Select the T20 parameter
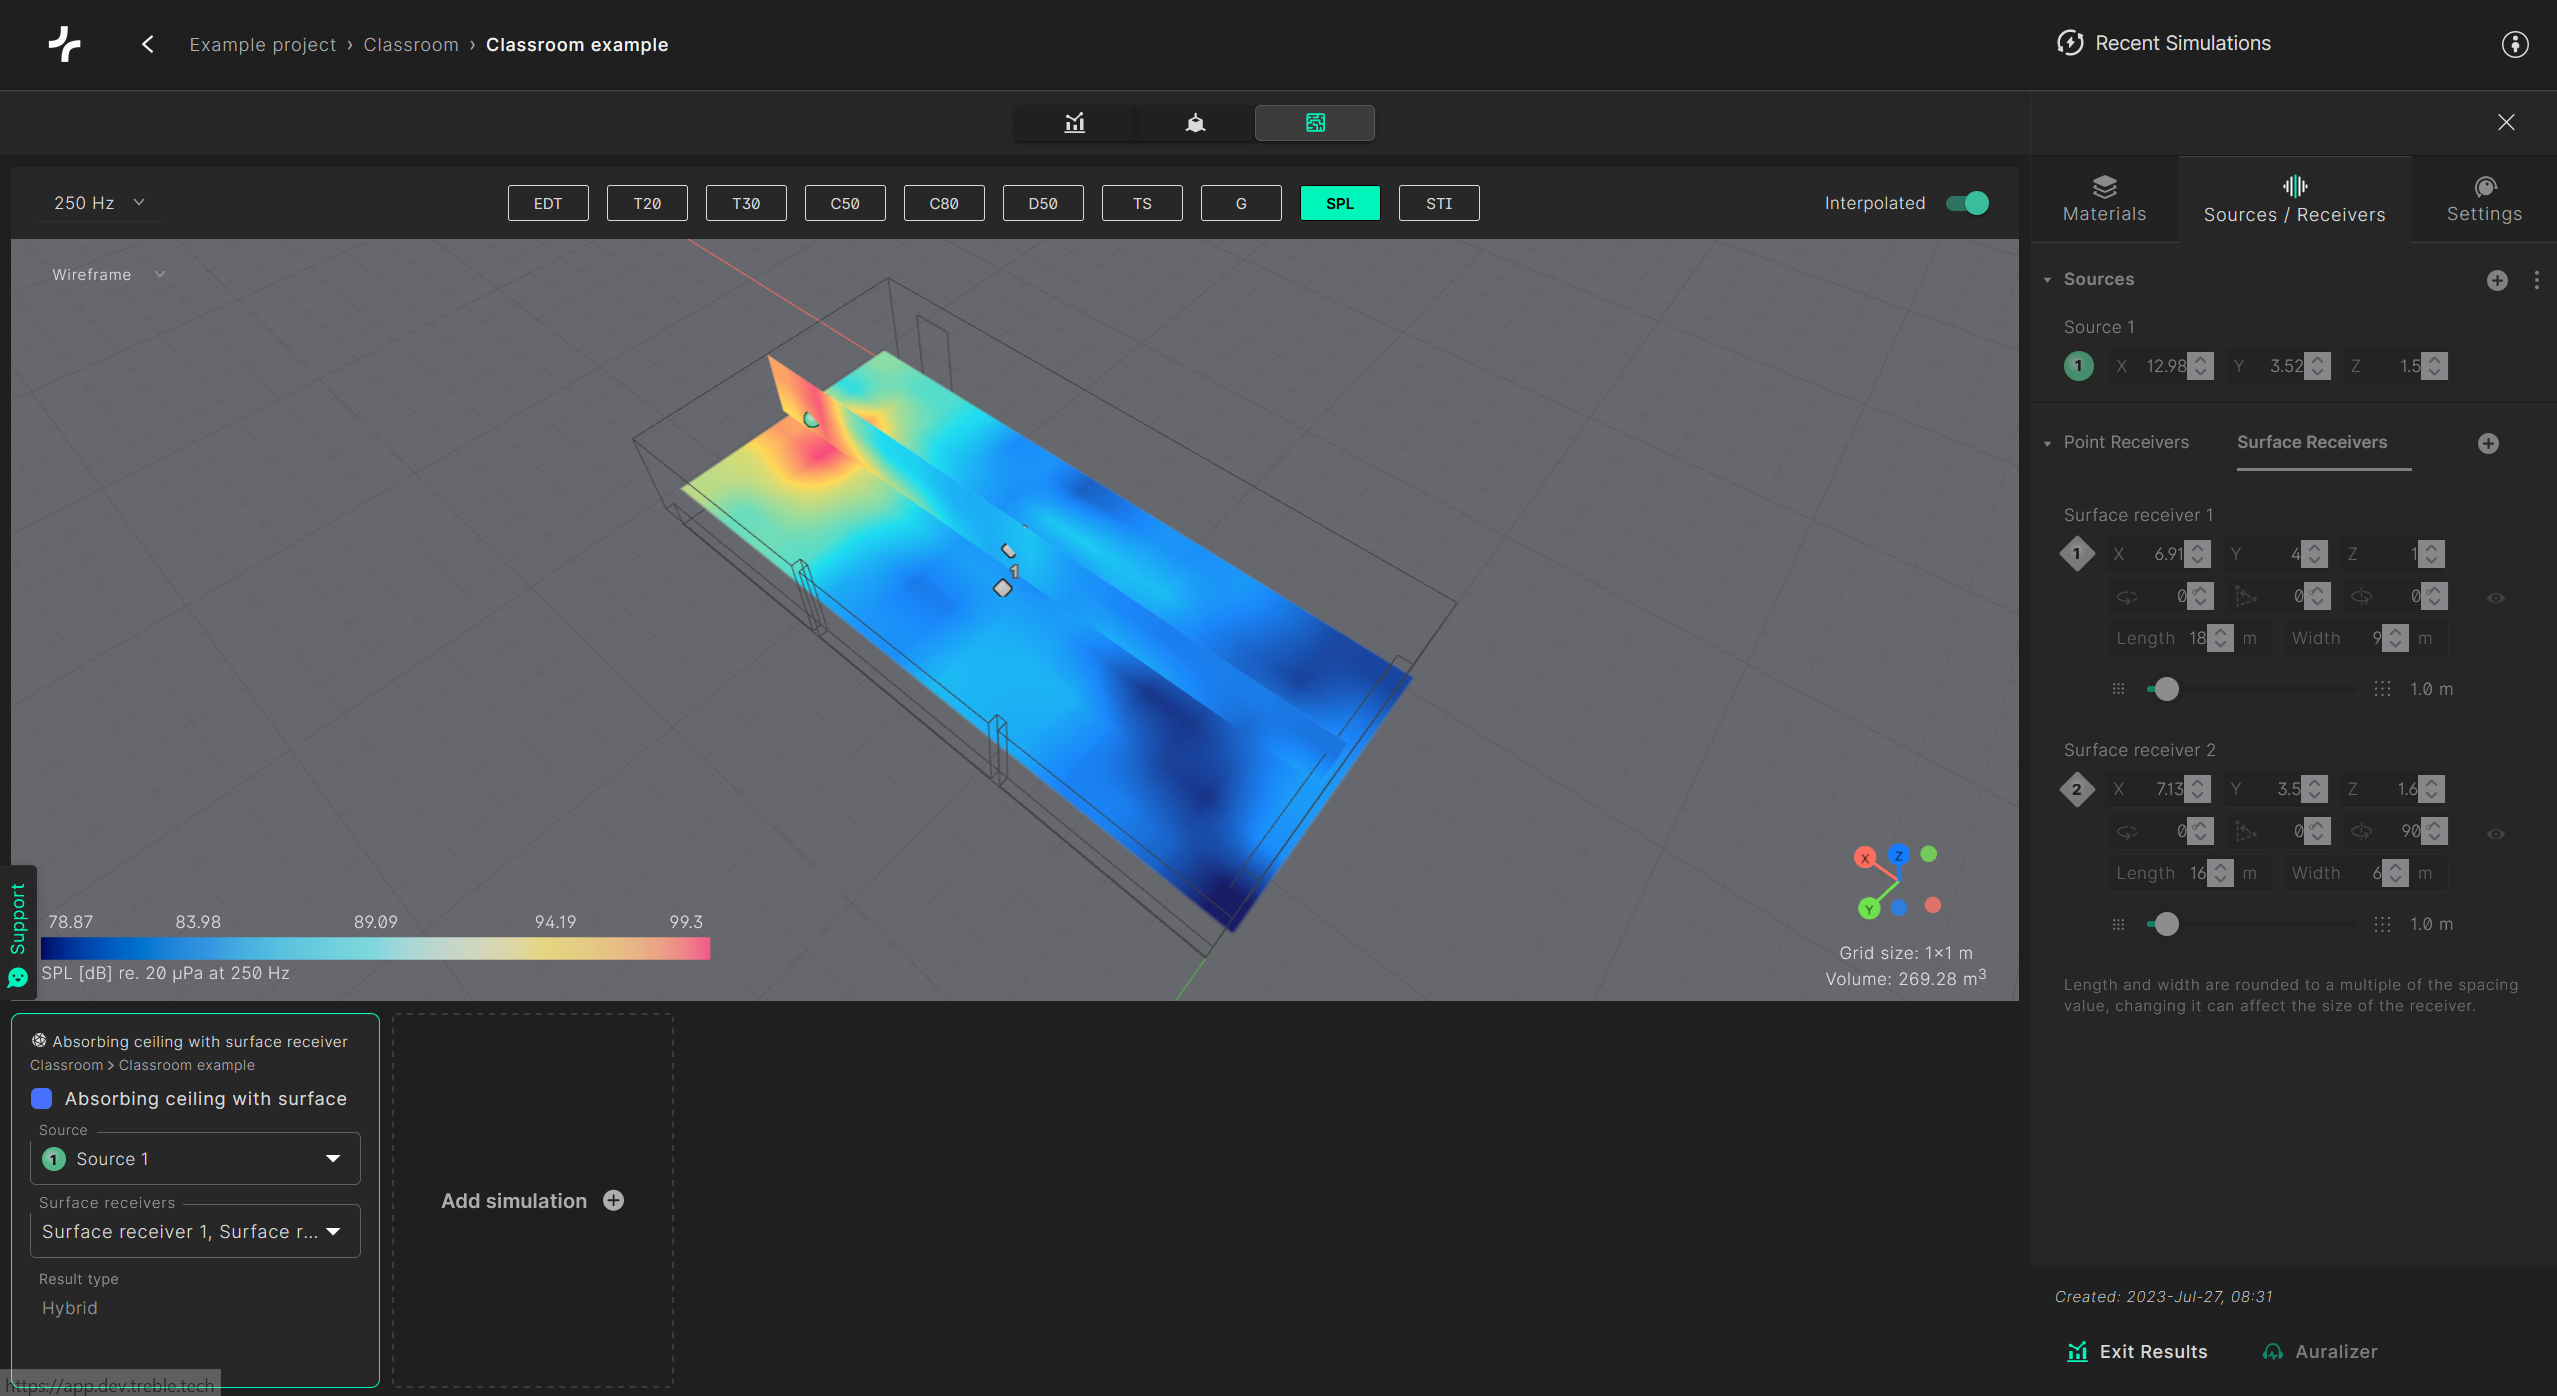The image size is (2557, 1396). pyautogui.click(x=647, y=203)
